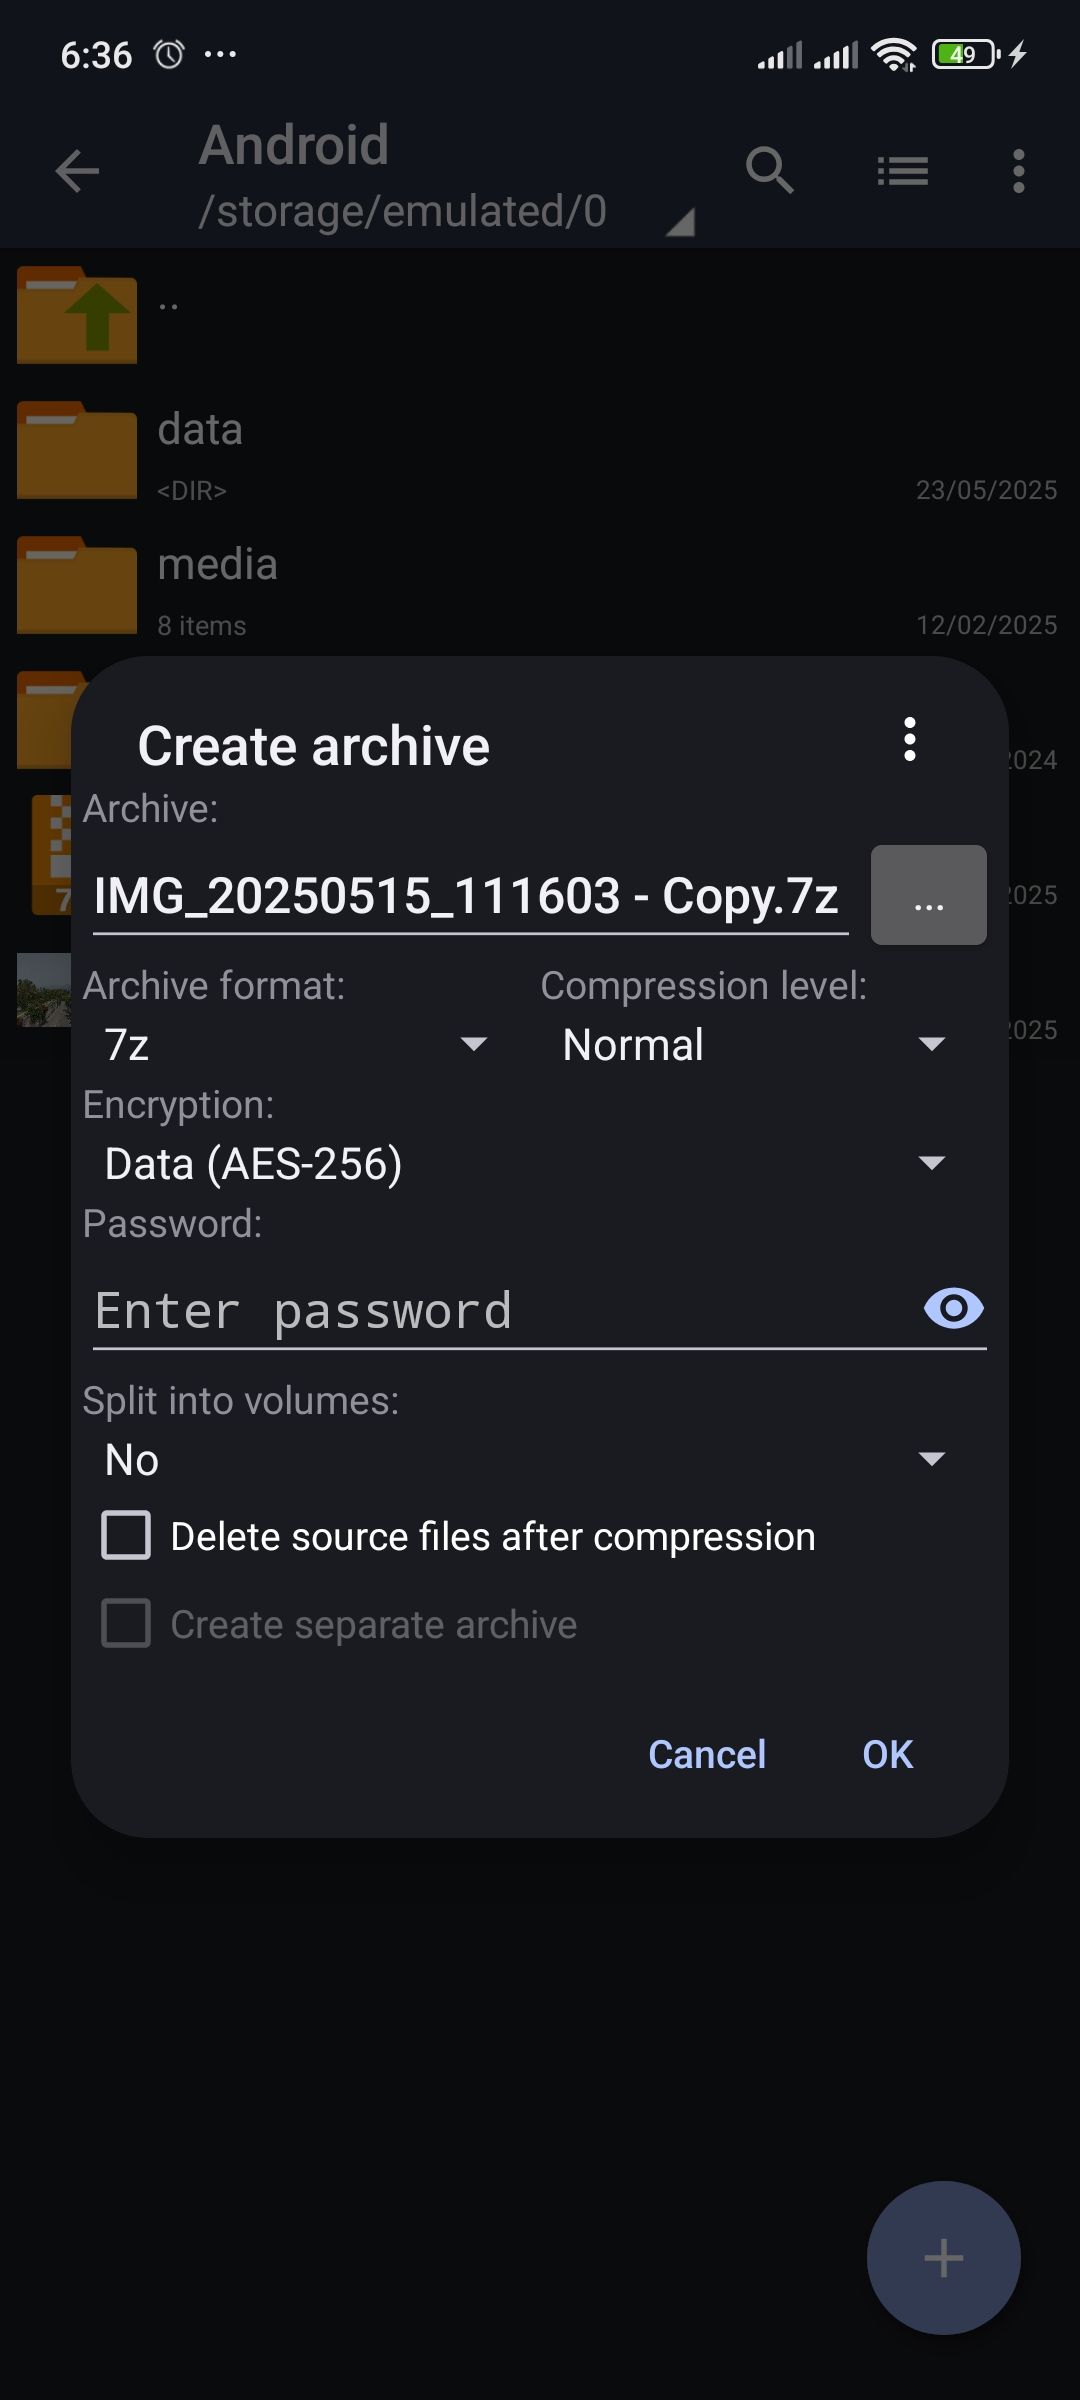Enable Delete source files after compression
The image size is (1080, 2400).
[126, 1535]
